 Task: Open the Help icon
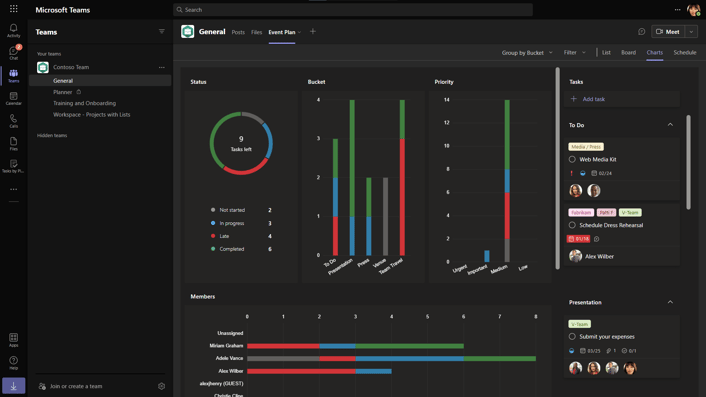(x=14, y=363)
